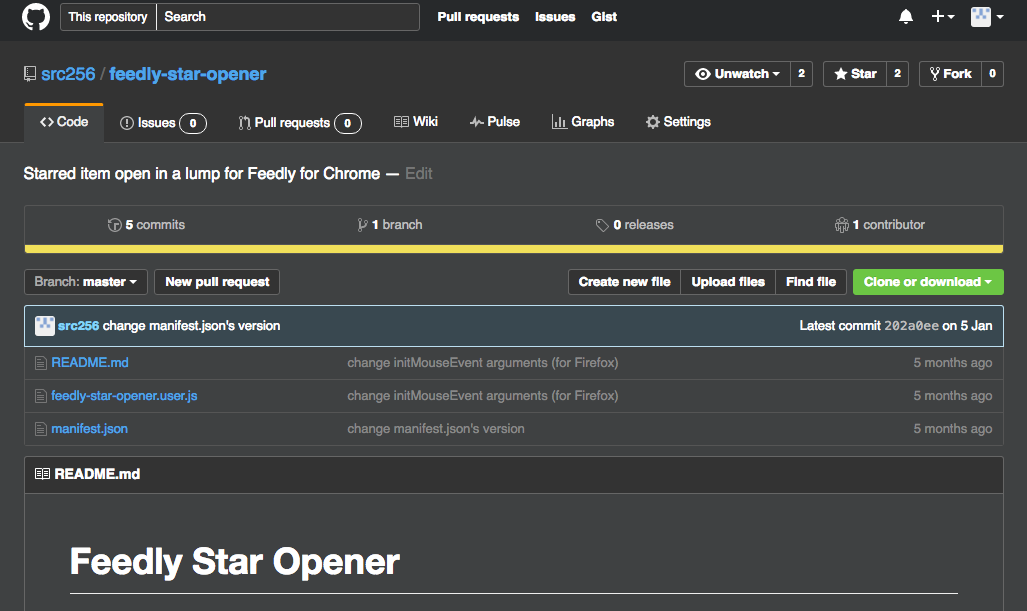This screenshot has width=1027, height=611.
Task: Click the Feedly Star Opener heading
Action: [234, 562]
